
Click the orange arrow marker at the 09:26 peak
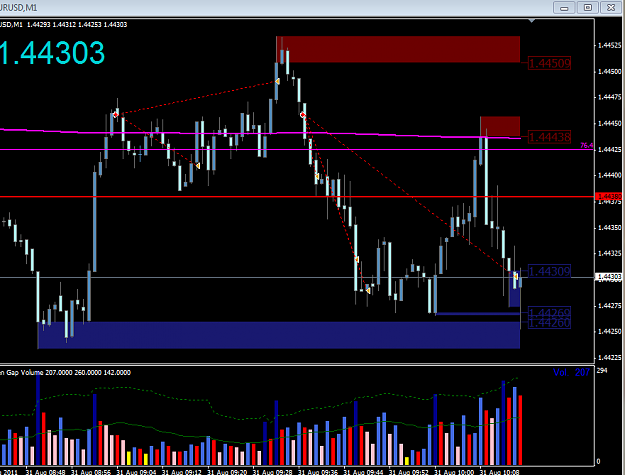coord(277,81)
